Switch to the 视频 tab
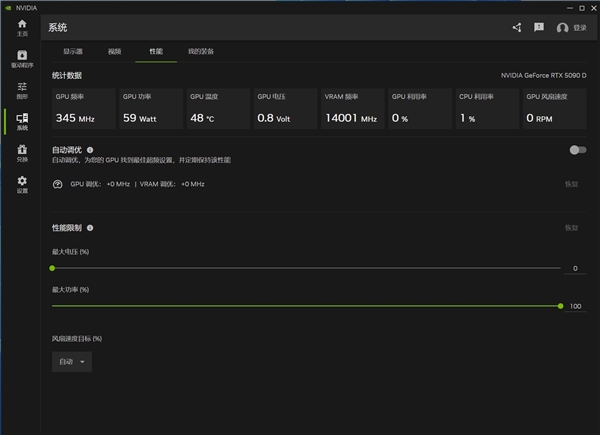The width and height of the screenshot is (600, 435). [114, 51]
